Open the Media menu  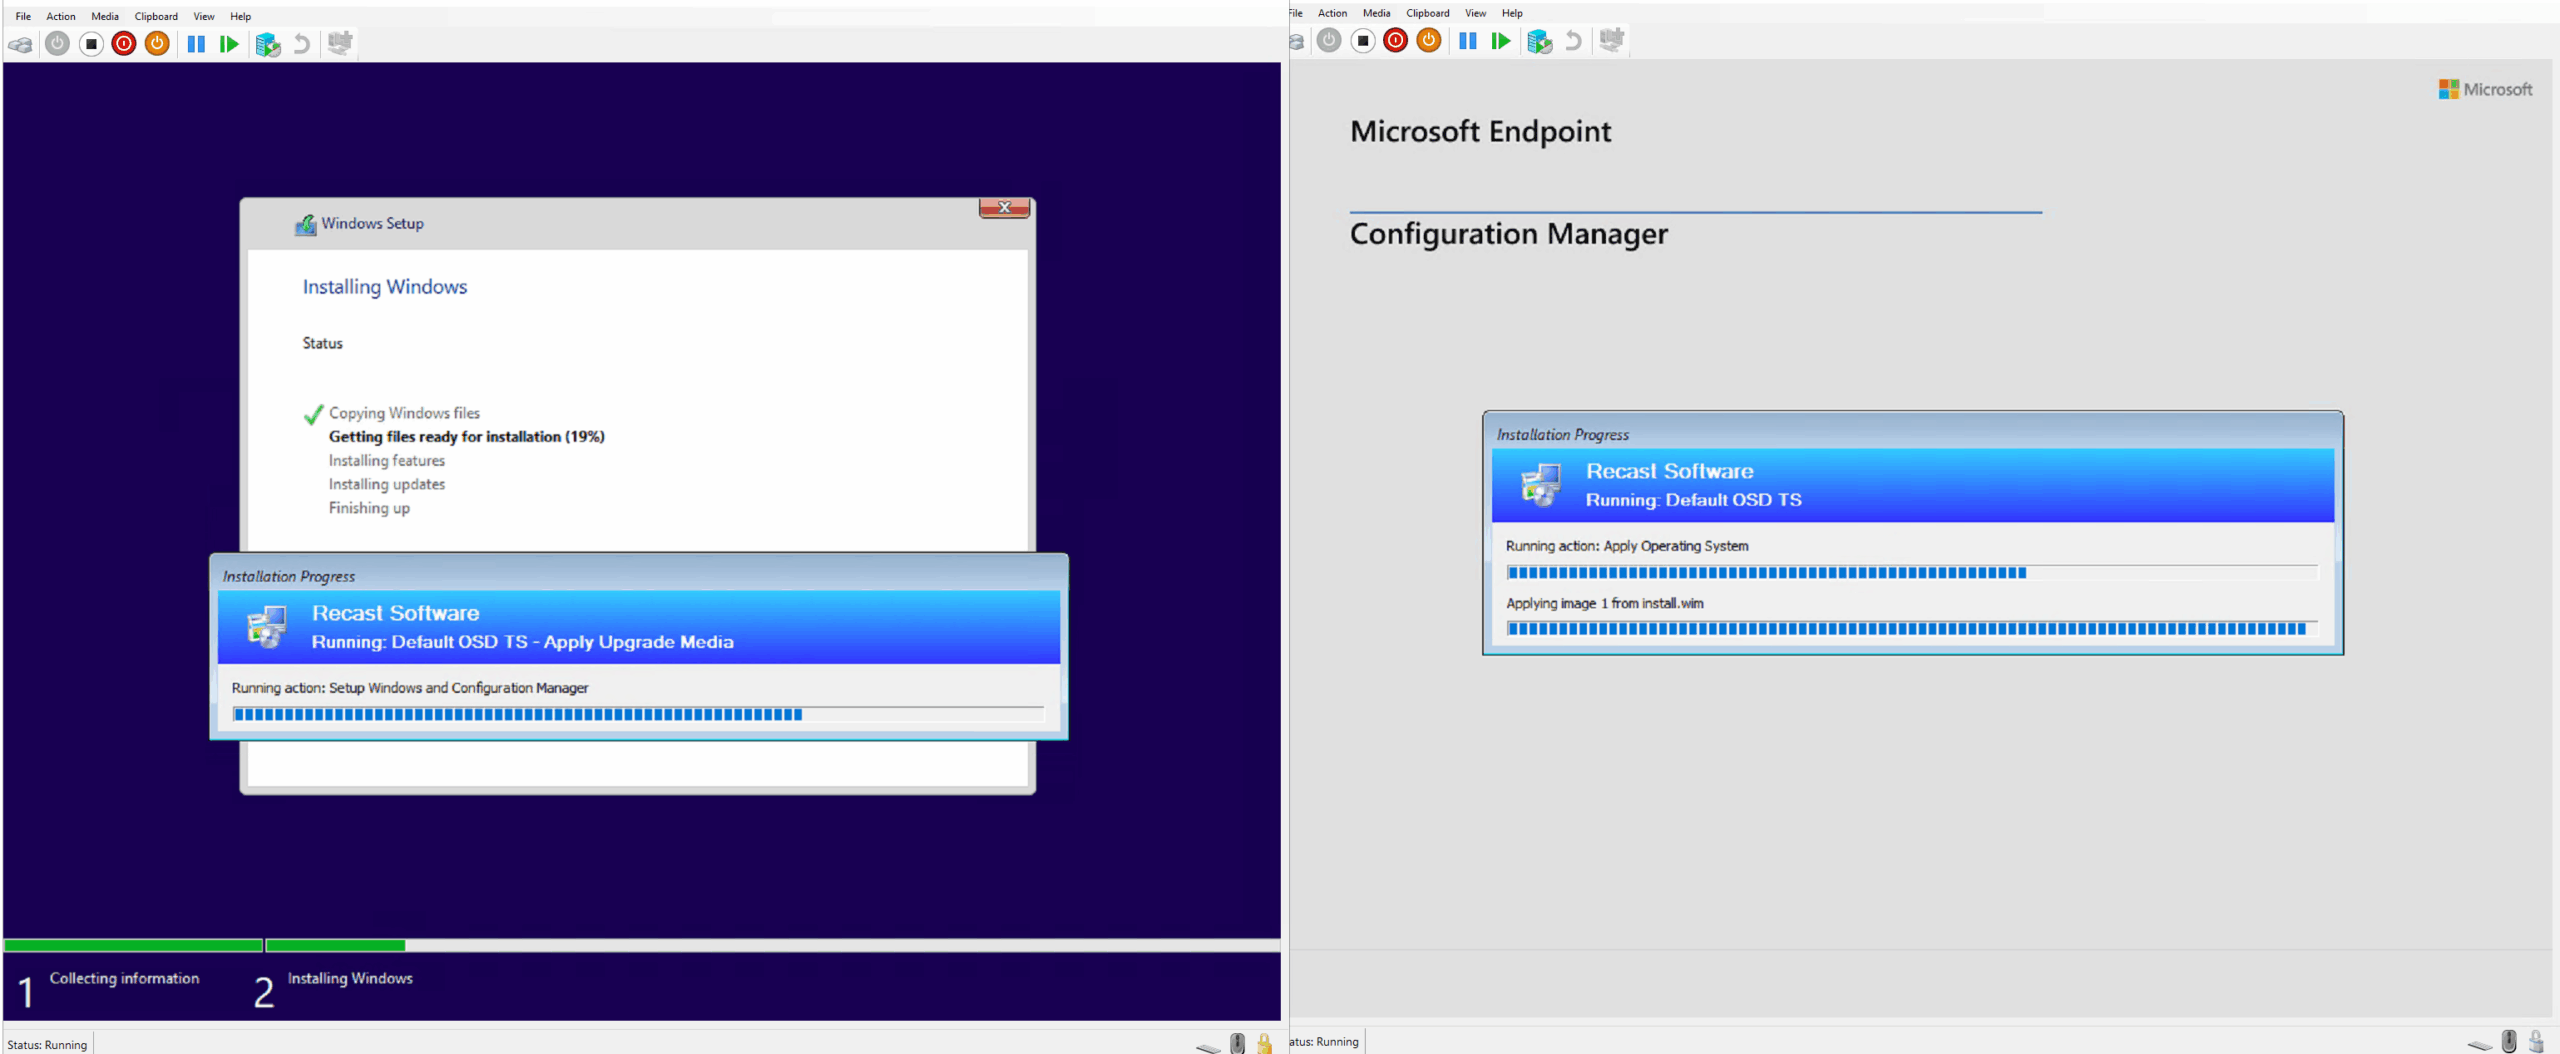(104, 16)
